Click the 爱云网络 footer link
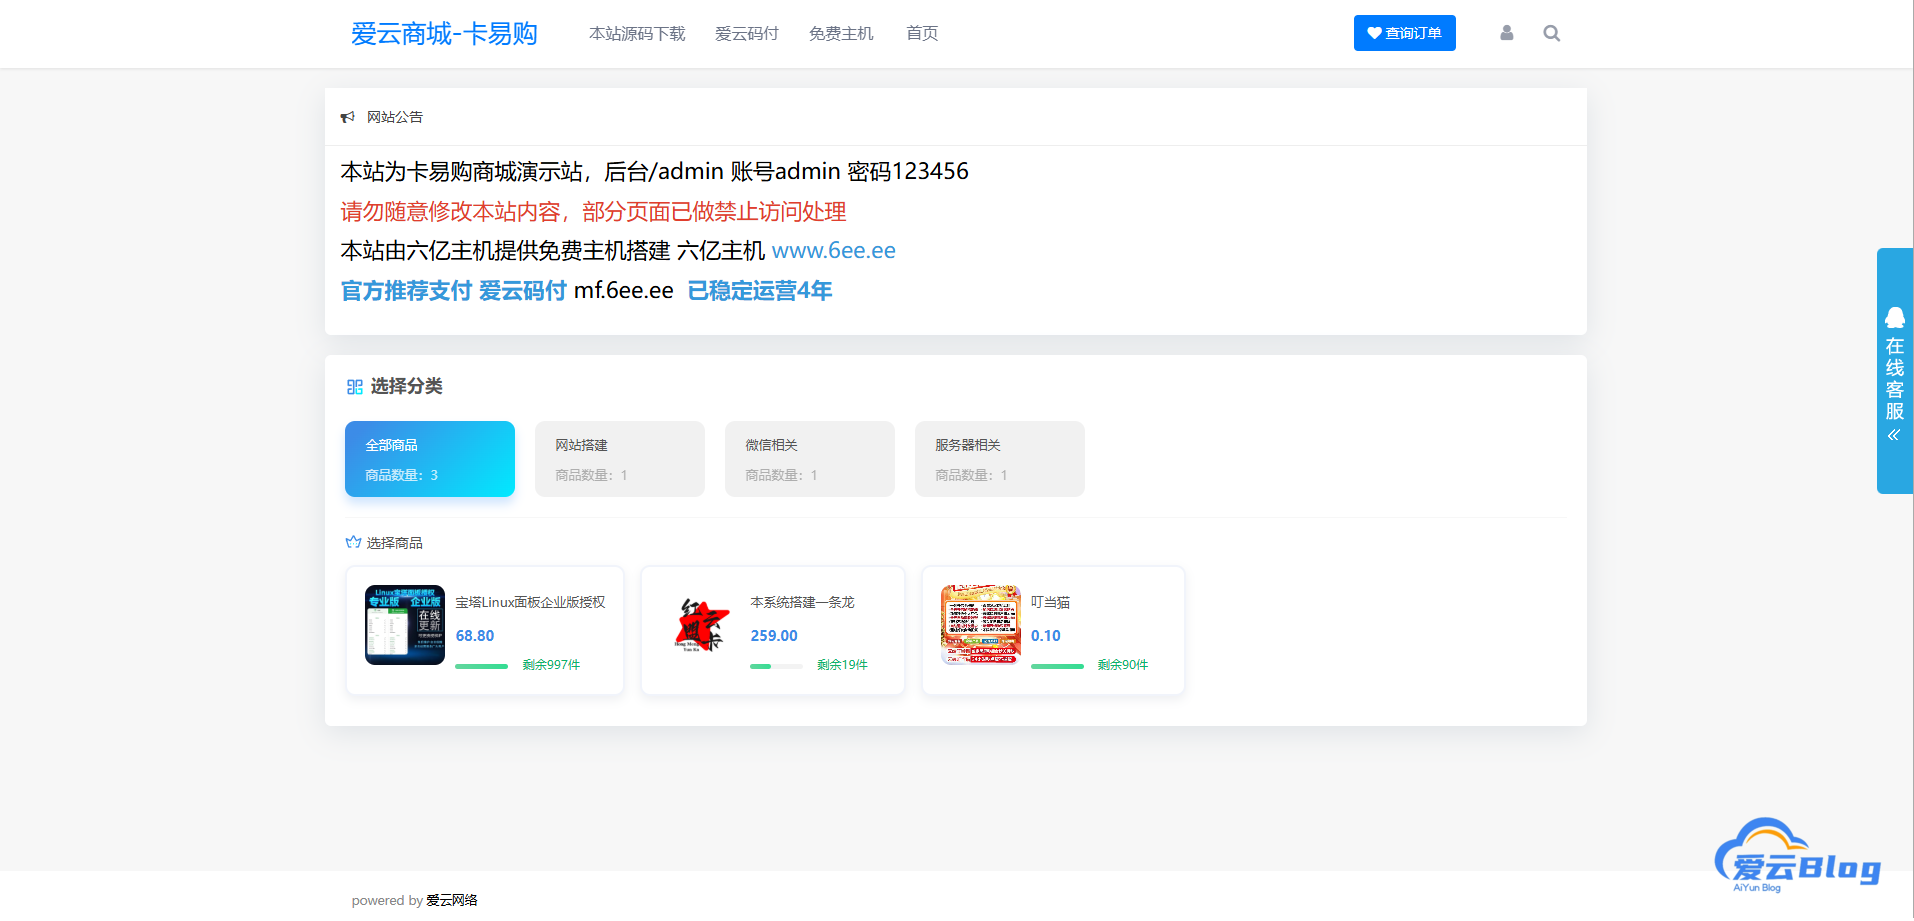Viewport: 1914px width, 921px height. point(451,899)
